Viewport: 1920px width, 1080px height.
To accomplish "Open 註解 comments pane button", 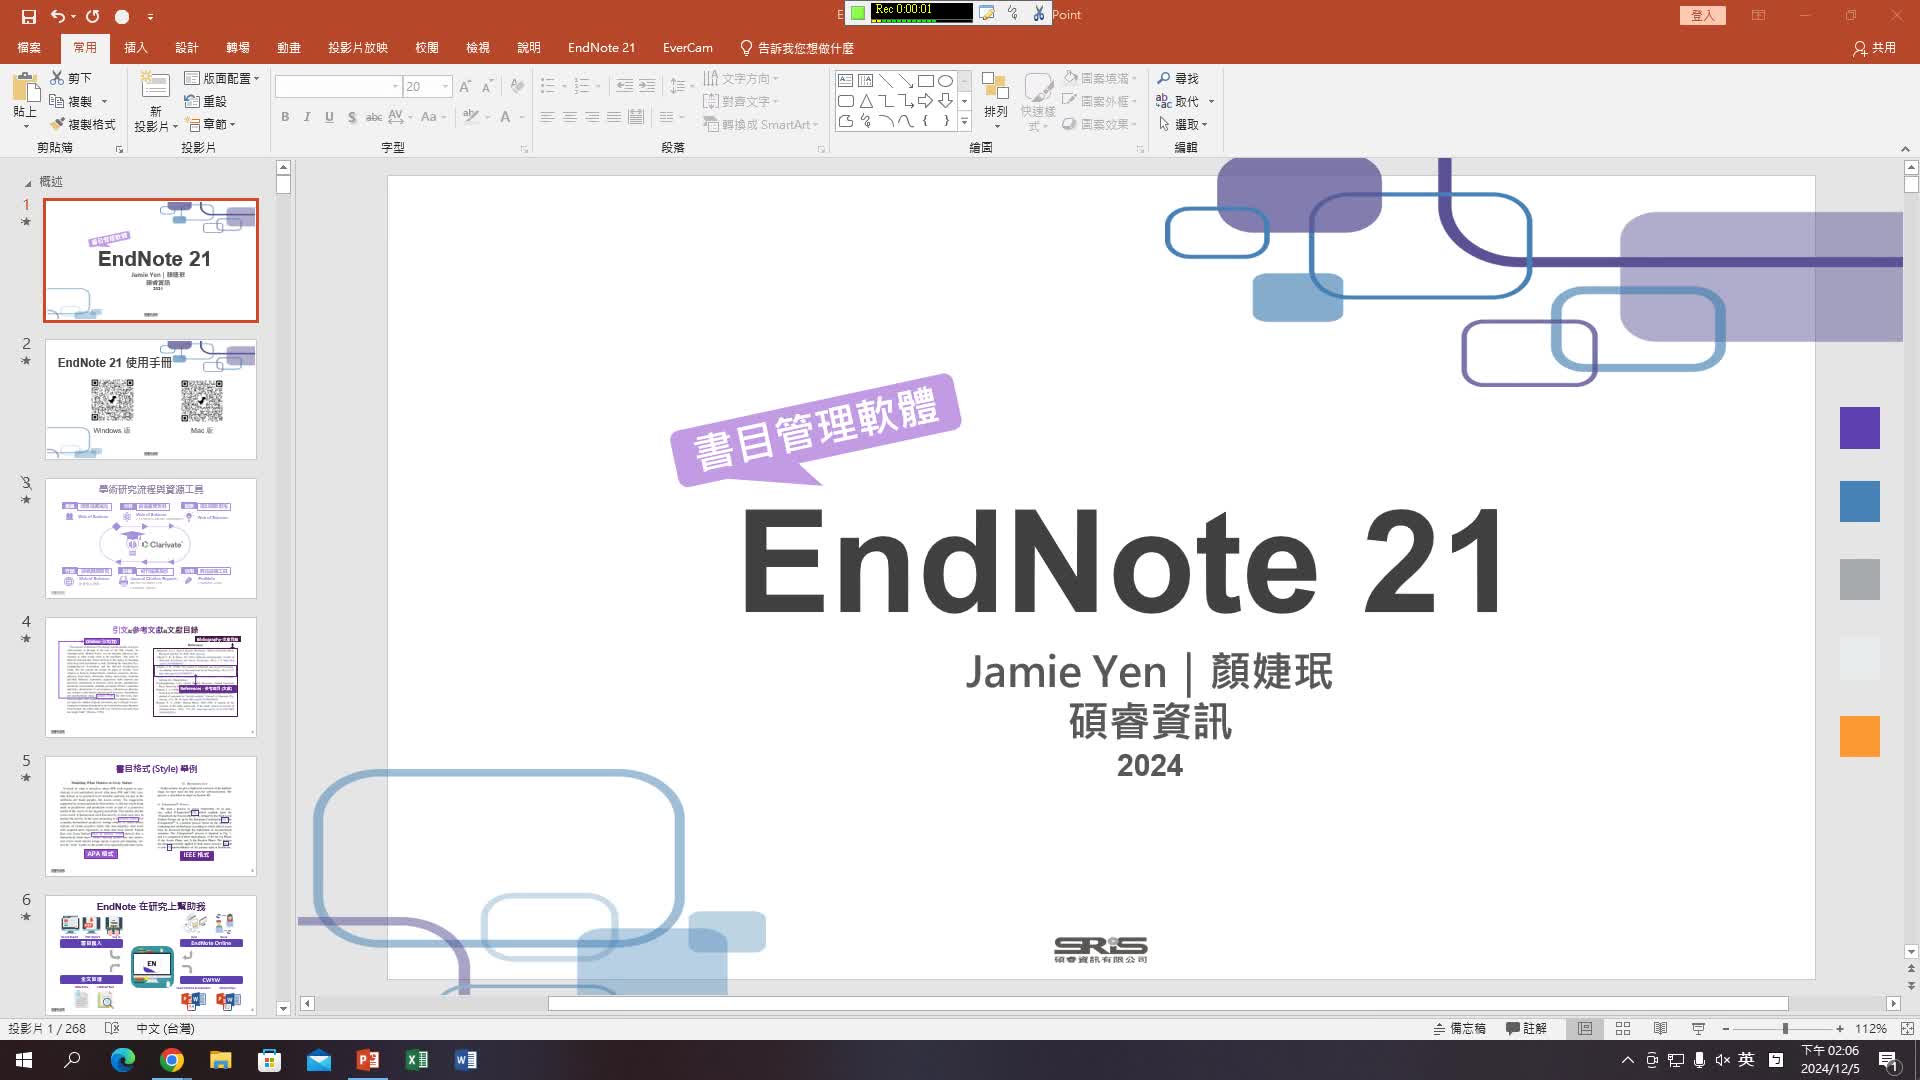I will [x=1526, y=1028].
